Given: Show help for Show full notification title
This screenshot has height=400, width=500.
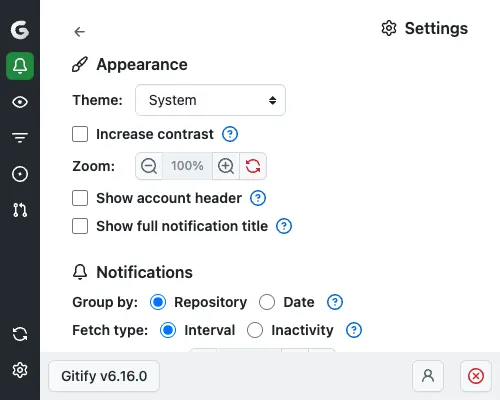Looking at the screenshot, I should 284,226.
